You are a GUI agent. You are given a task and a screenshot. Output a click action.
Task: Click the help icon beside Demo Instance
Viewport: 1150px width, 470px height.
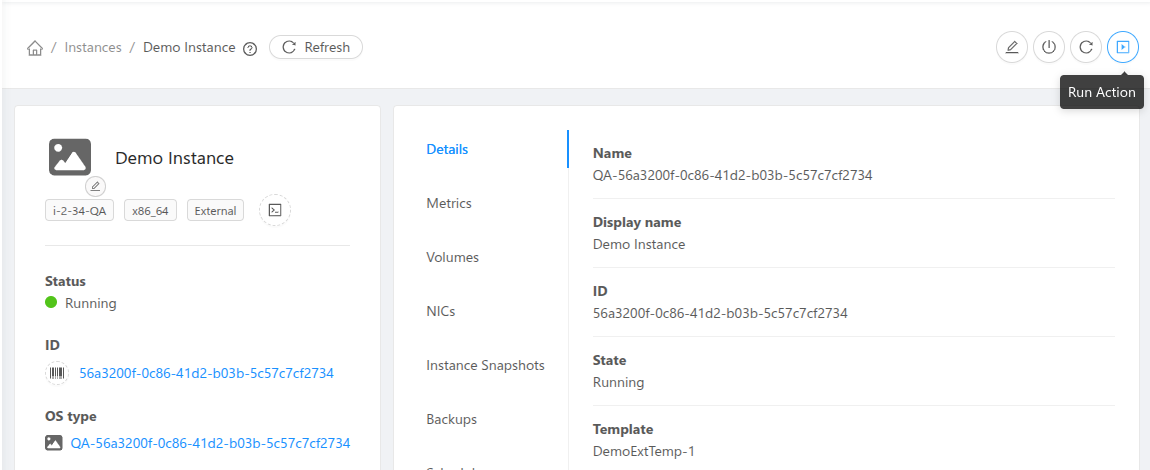[x=250, y=48]
